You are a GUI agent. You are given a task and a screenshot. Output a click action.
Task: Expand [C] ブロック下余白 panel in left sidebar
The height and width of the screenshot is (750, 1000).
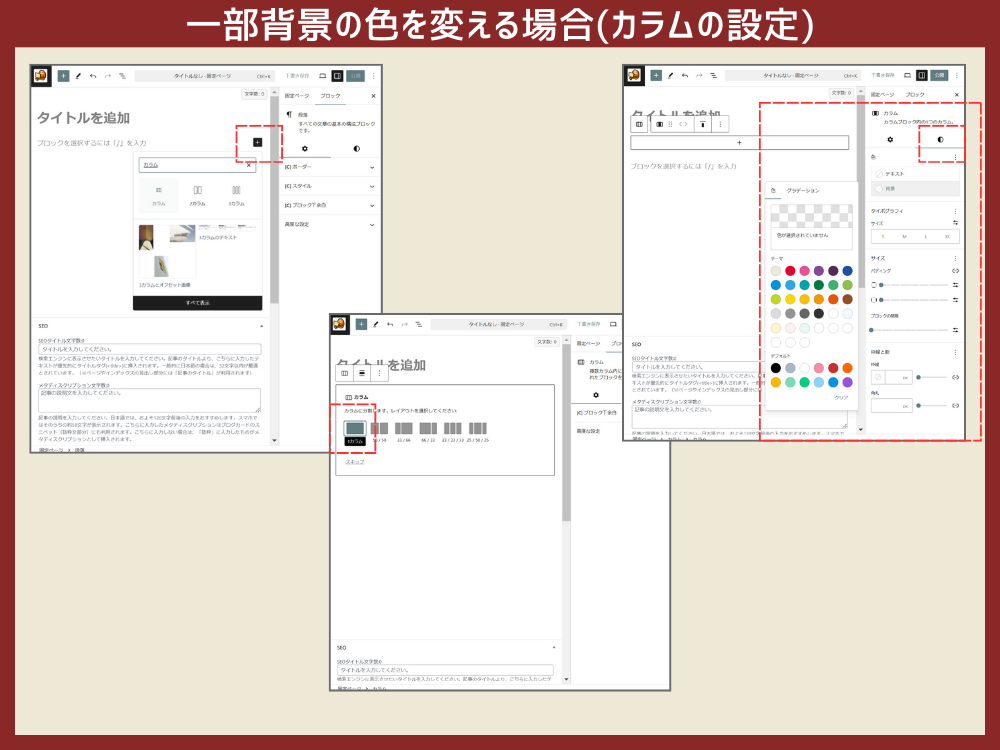click(330, 205)
